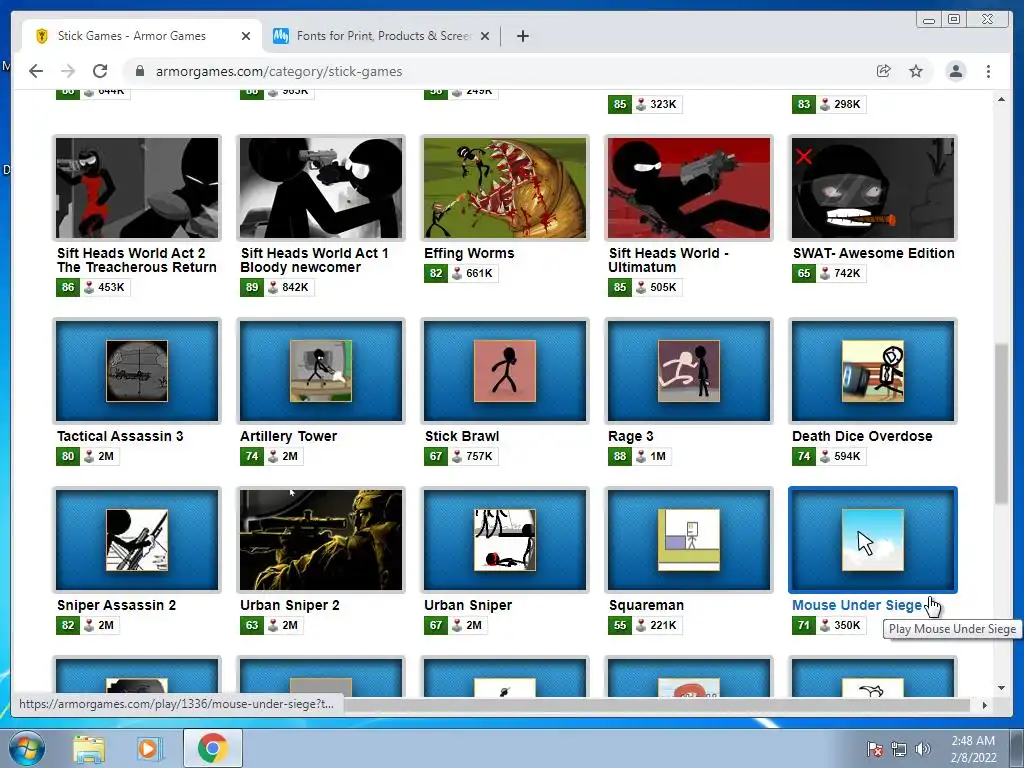The width and height of the screenshot is (1024, 768).
Task: Open Rage 3 game thumbnail
Action: coord(689,371)
